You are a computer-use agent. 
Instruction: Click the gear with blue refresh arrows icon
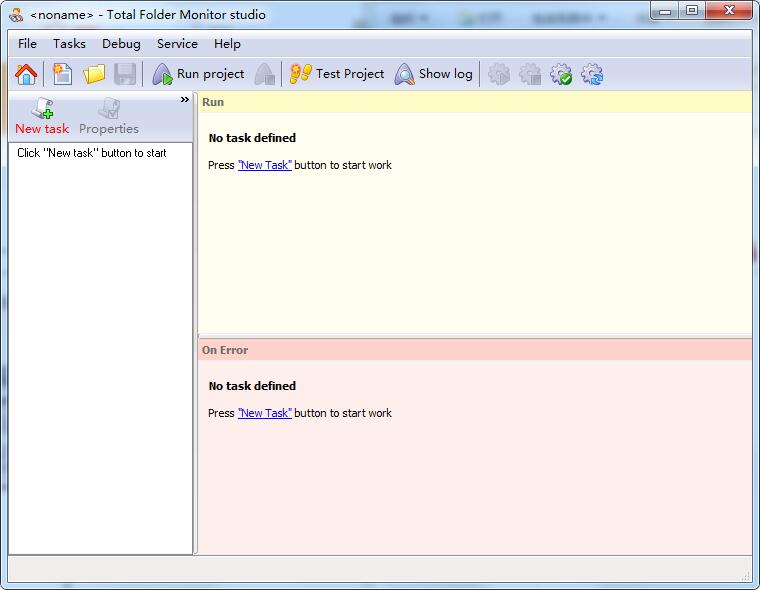pos(592,74)
